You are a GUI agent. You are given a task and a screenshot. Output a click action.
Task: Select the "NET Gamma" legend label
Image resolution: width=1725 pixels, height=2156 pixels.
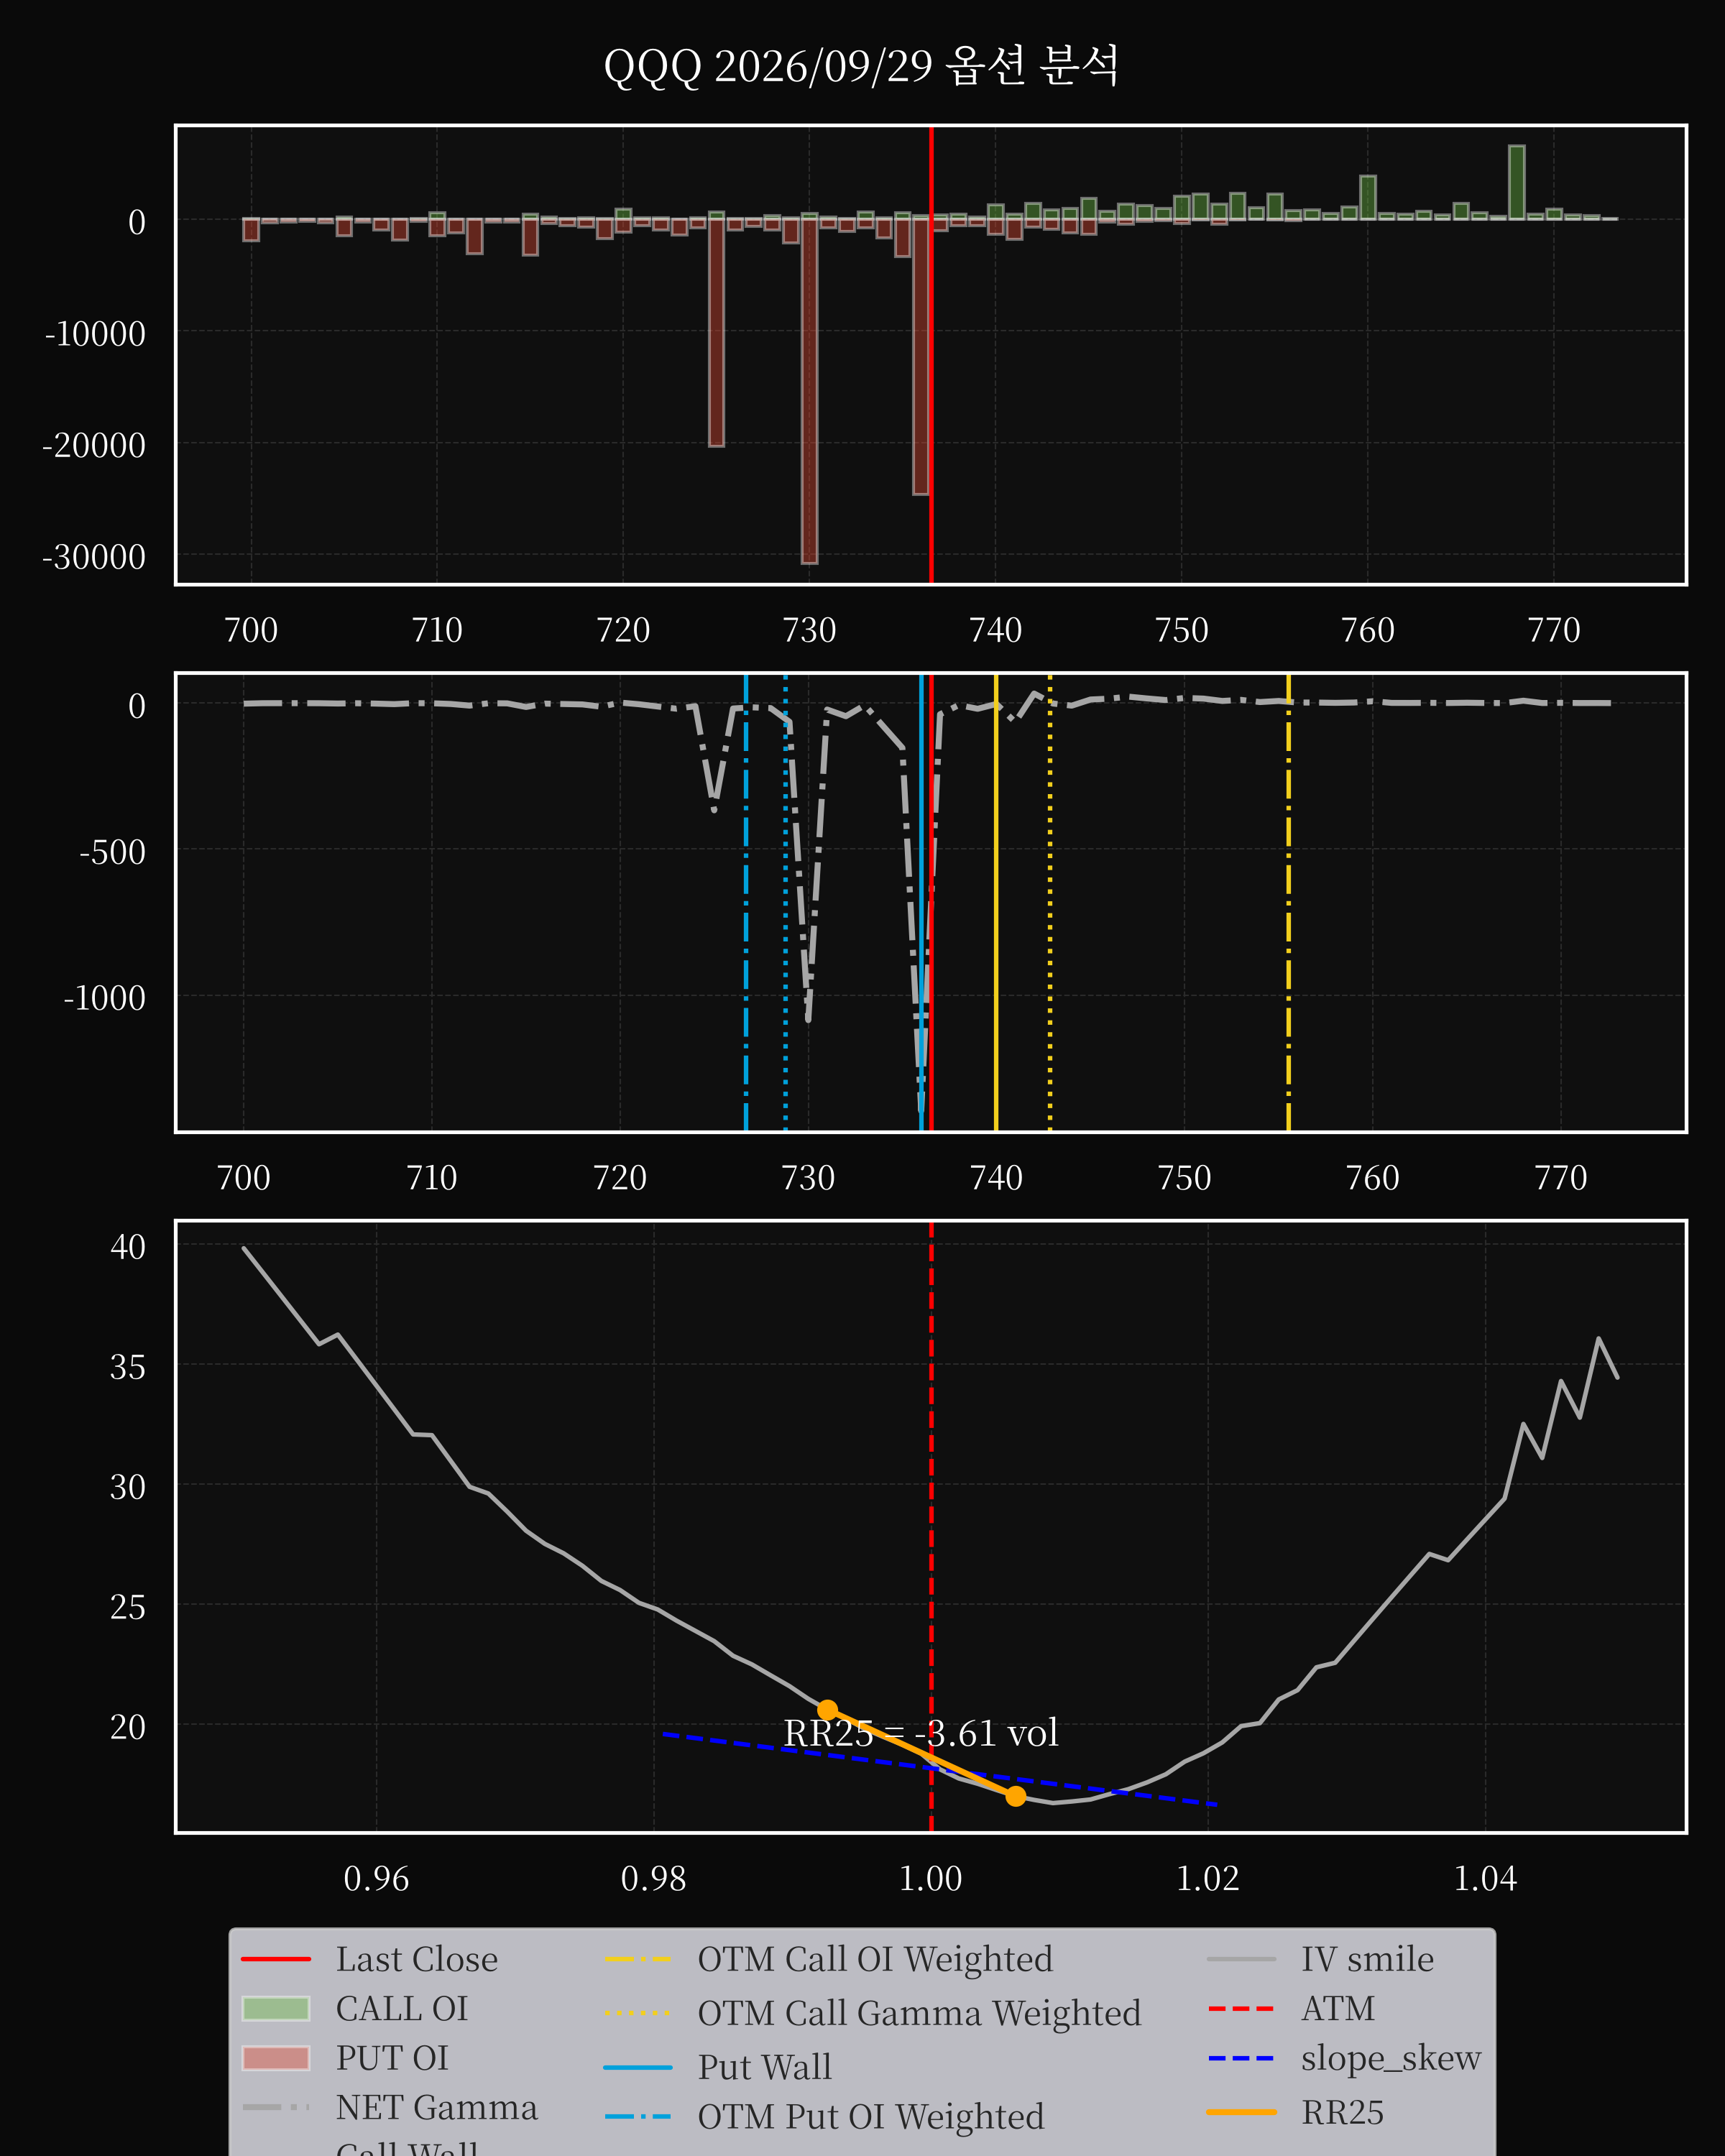click(437, 2107)
